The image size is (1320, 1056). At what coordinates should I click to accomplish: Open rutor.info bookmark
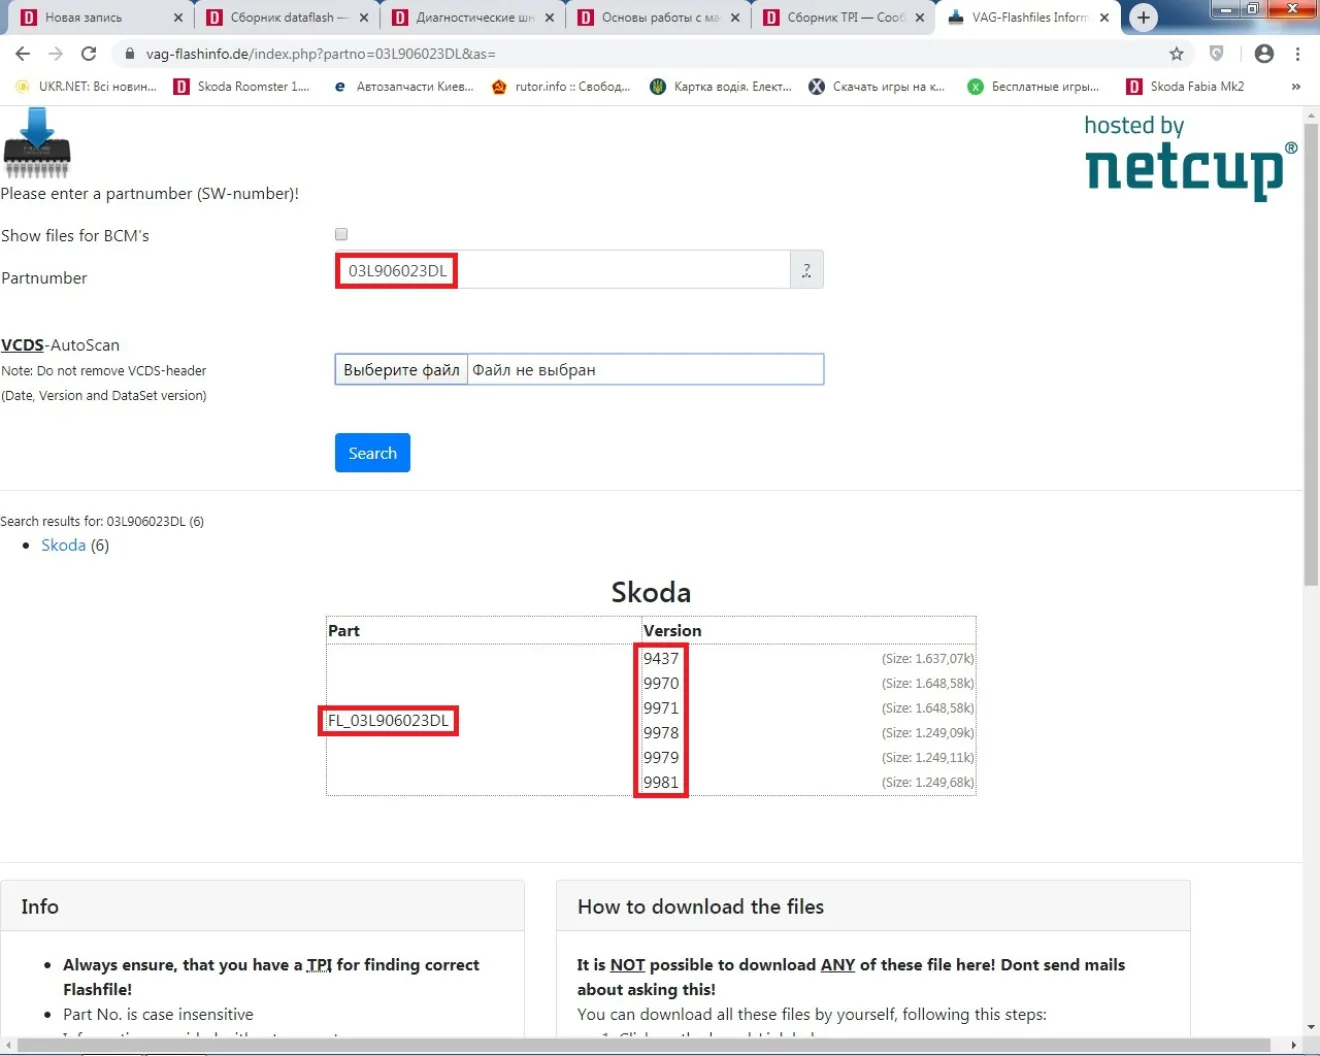coord(561,87)
